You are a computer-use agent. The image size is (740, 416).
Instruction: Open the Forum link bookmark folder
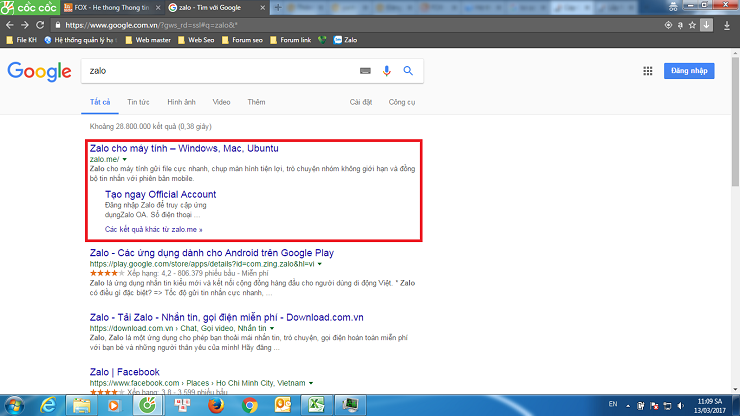pos(291,40)
